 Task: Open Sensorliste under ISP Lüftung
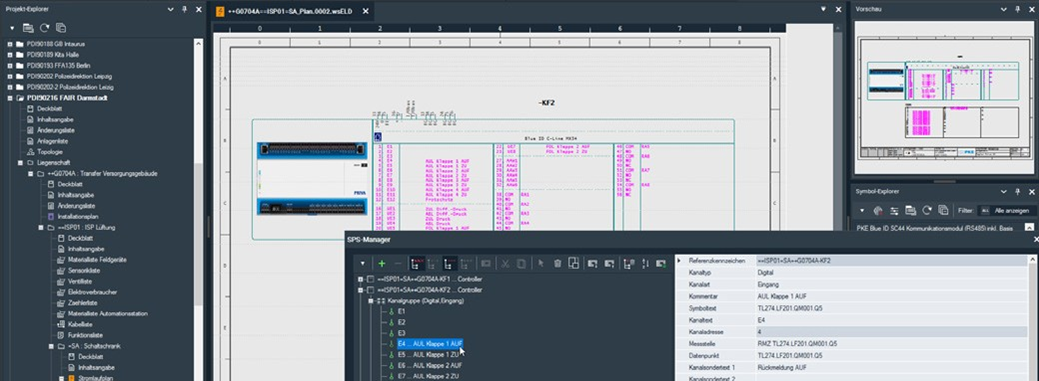point(84,270)
